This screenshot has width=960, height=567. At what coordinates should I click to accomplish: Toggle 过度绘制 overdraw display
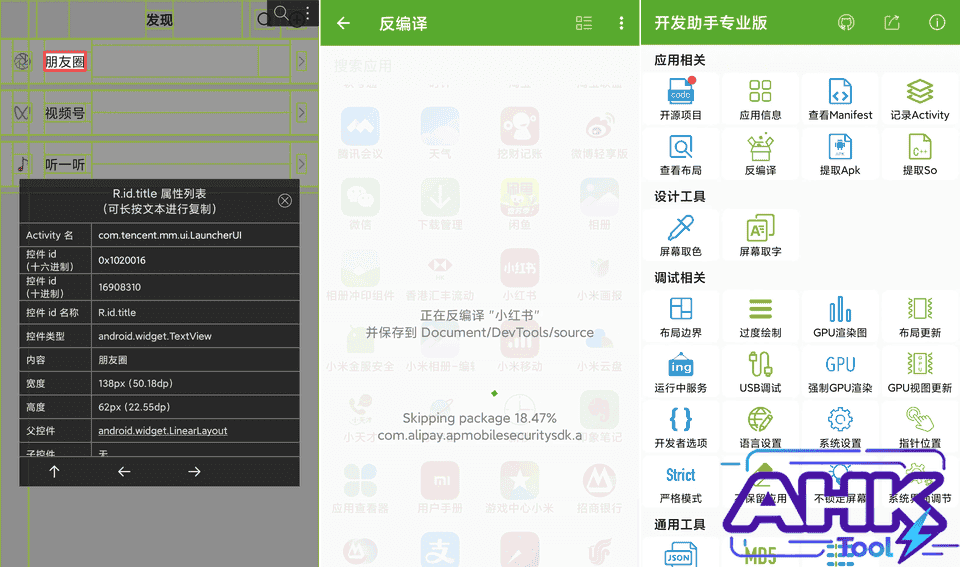(x=760, y=317)
